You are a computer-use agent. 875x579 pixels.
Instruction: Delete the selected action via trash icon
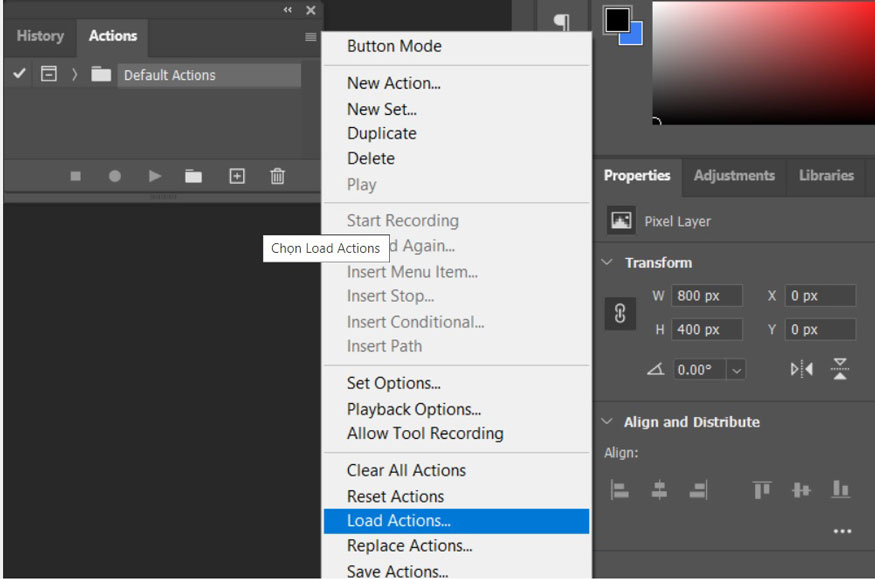coord(277,176)
